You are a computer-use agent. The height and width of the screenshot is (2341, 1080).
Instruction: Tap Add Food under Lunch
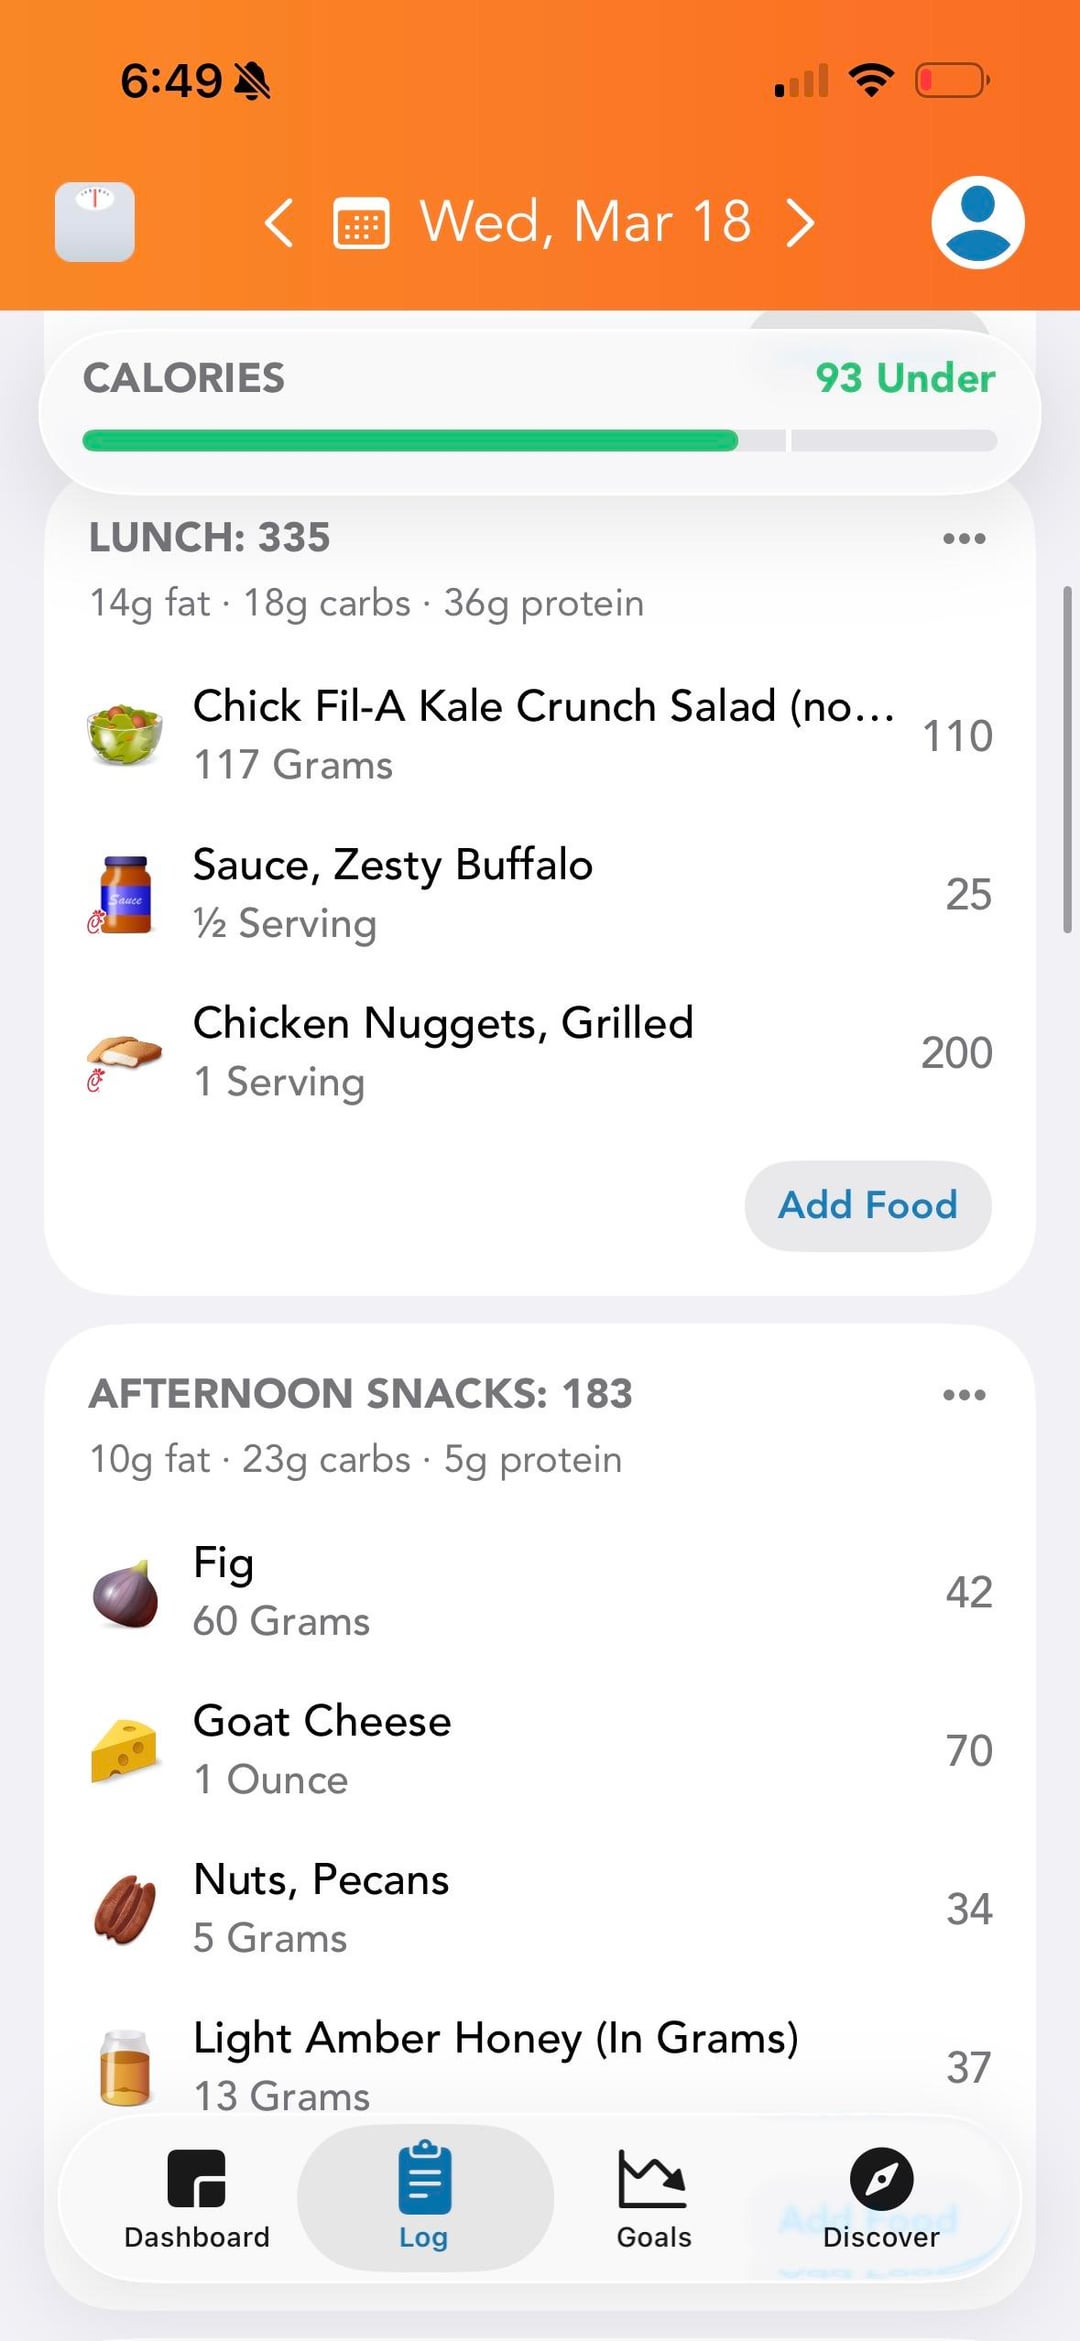(867, 1205)
